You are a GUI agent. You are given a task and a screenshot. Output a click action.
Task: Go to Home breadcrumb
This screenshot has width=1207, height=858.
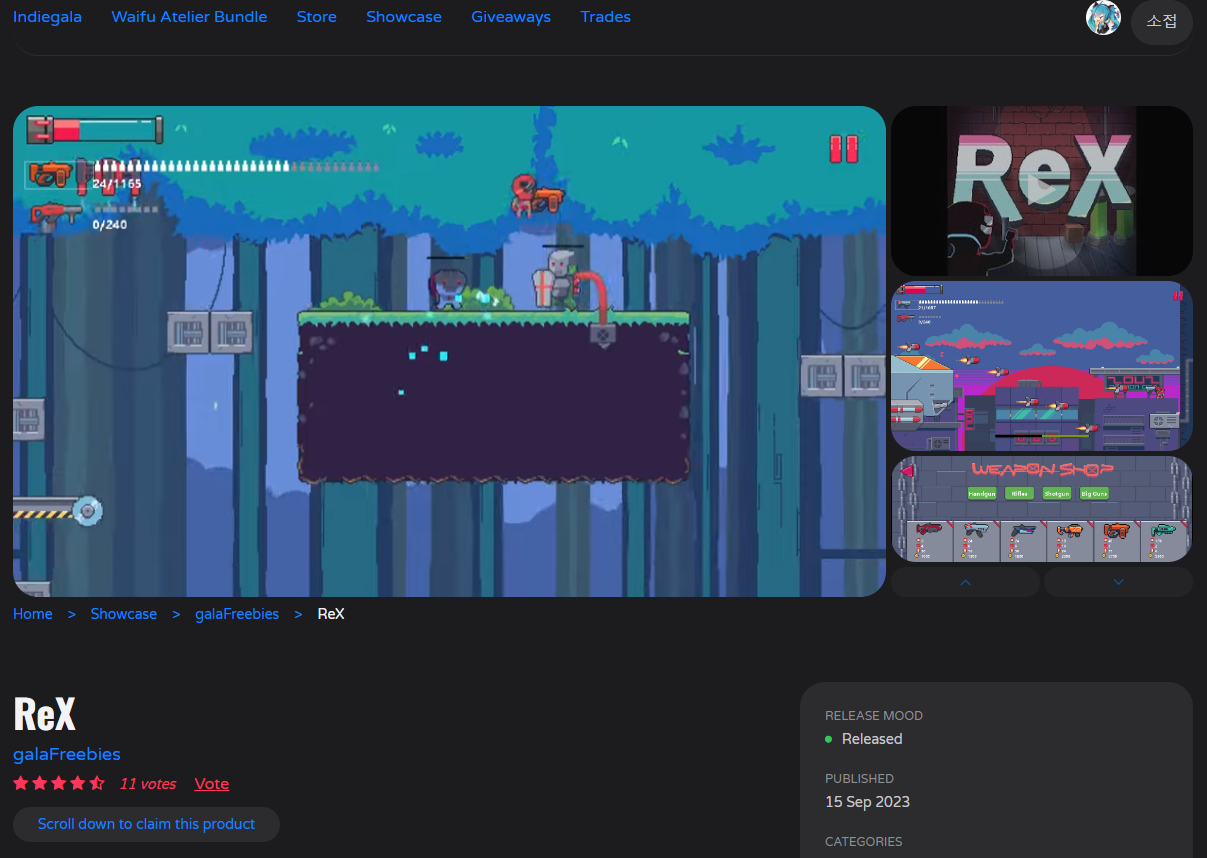pyautogui.click(x=33, y=614)
